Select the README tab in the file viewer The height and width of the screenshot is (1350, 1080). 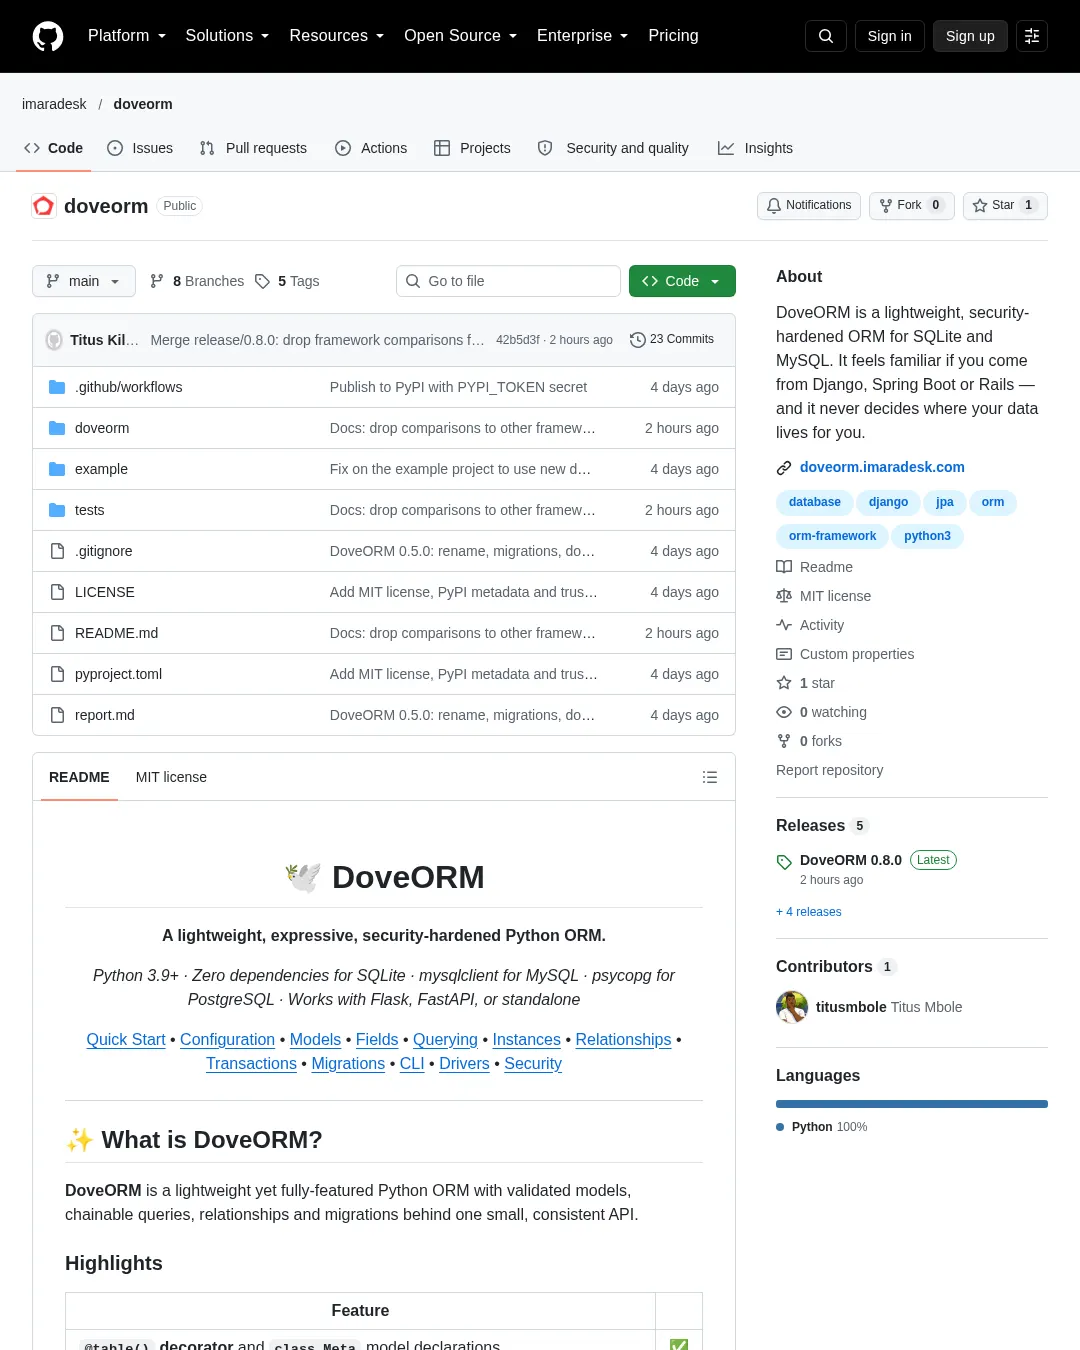click(79, 777)
